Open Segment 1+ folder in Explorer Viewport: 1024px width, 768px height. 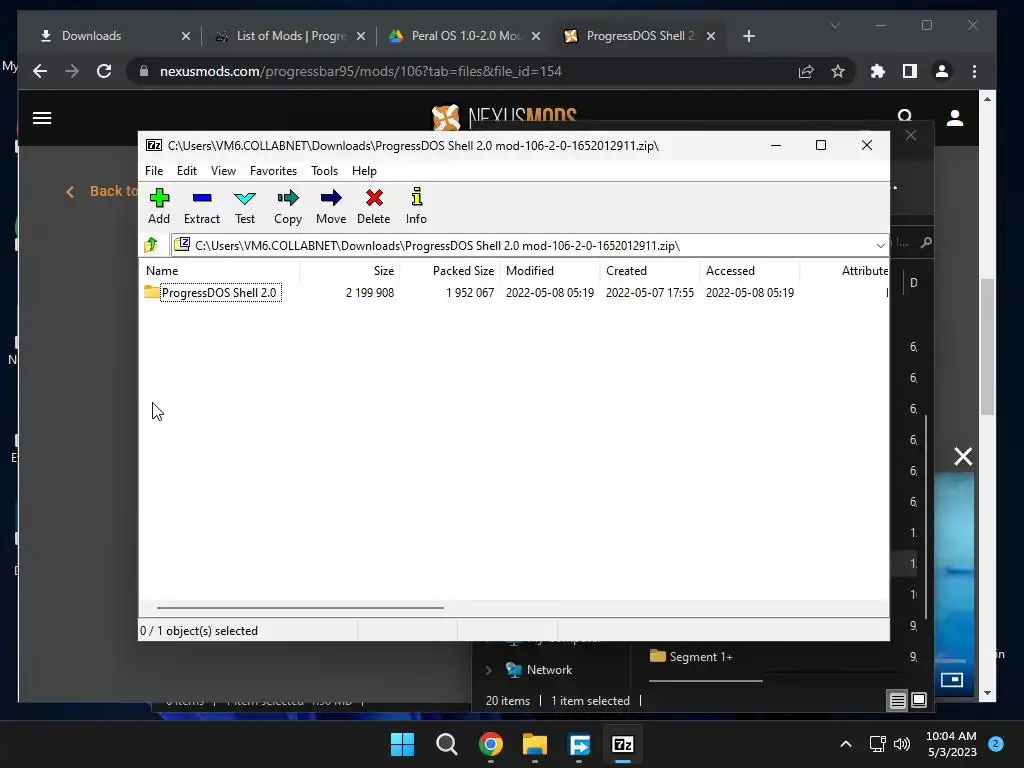[x=692, y=657]
